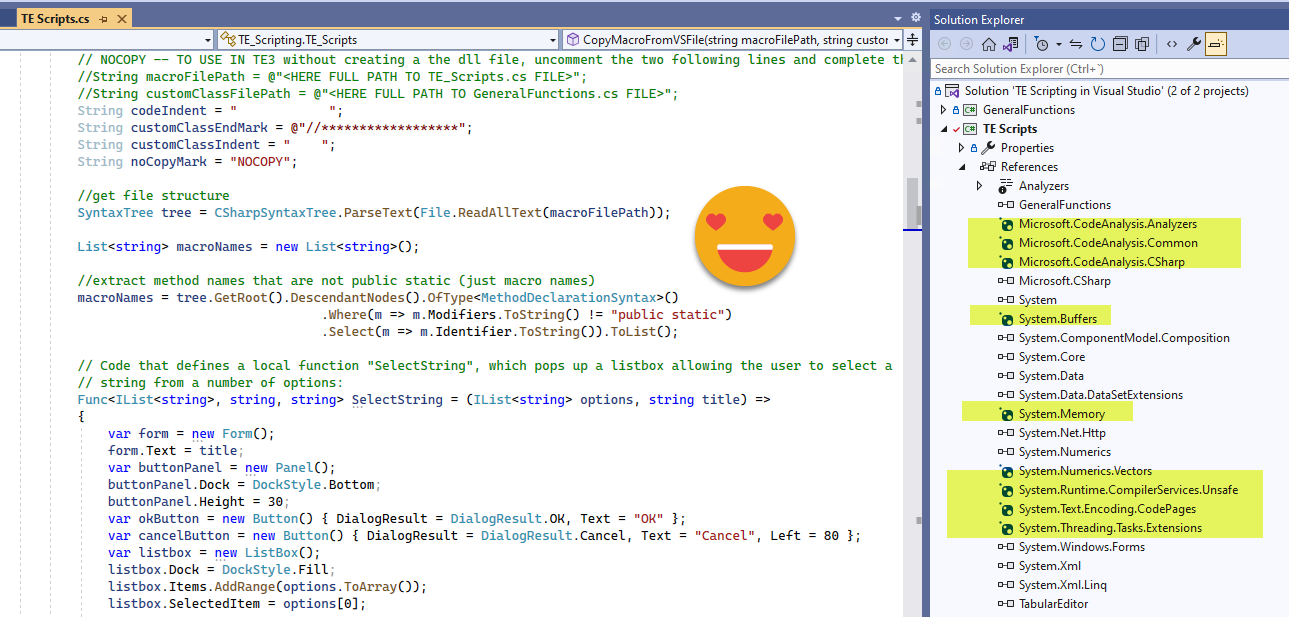Pin the TE Scripts.cs tab
Viewport: 1289px width, 617px height.
[103, 18]
